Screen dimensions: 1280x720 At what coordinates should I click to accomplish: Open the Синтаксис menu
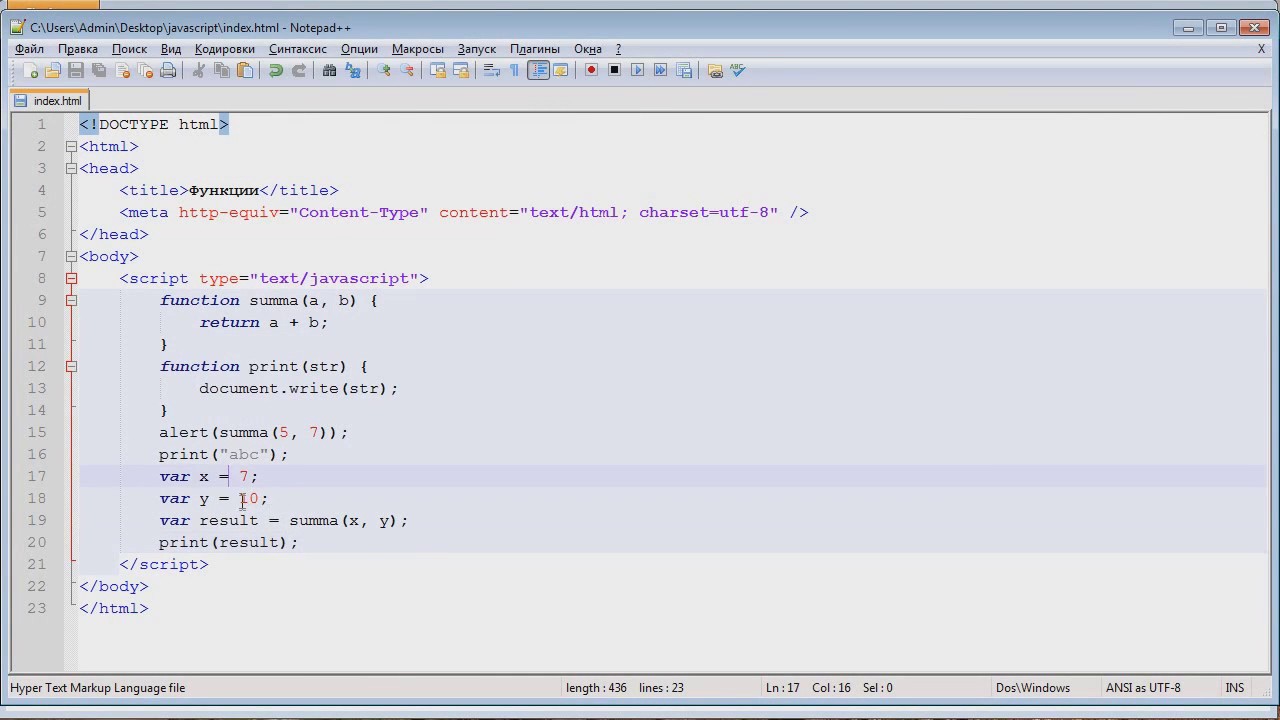click(x=298, y=48)
